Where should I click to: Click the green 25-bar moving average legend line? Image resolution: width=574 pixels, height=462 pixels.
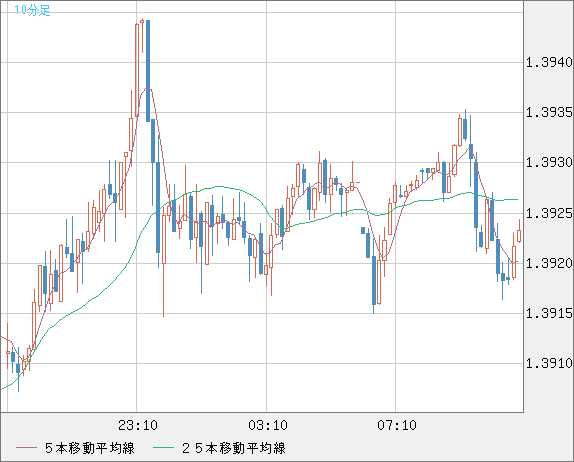(163, 448)
